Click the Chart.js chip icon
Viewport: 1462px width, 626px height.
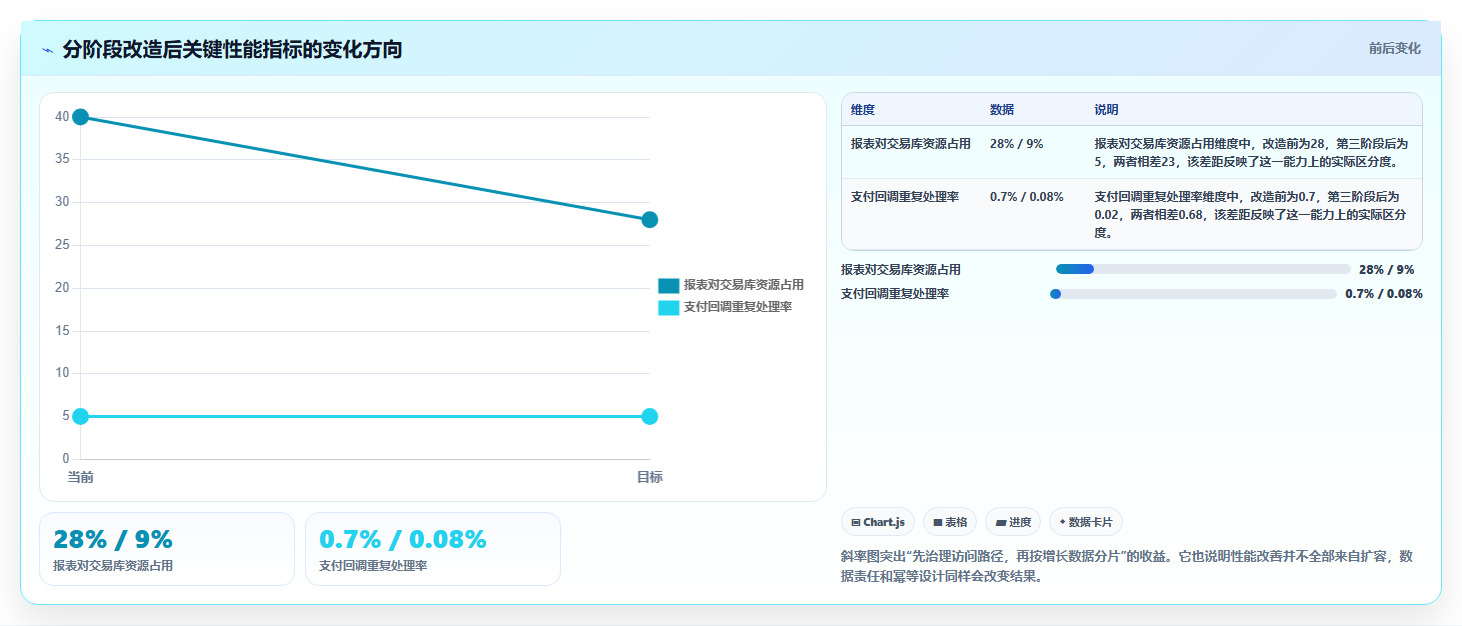click(856, 522)
